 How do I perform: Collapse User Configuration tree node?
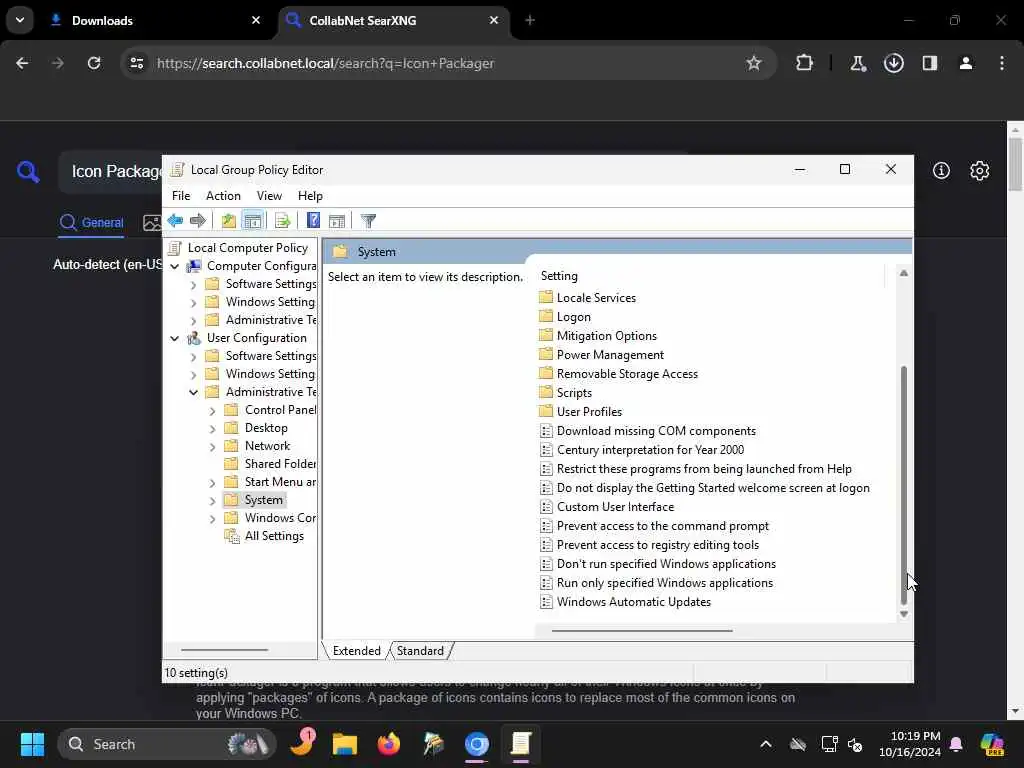pos(174,338)
